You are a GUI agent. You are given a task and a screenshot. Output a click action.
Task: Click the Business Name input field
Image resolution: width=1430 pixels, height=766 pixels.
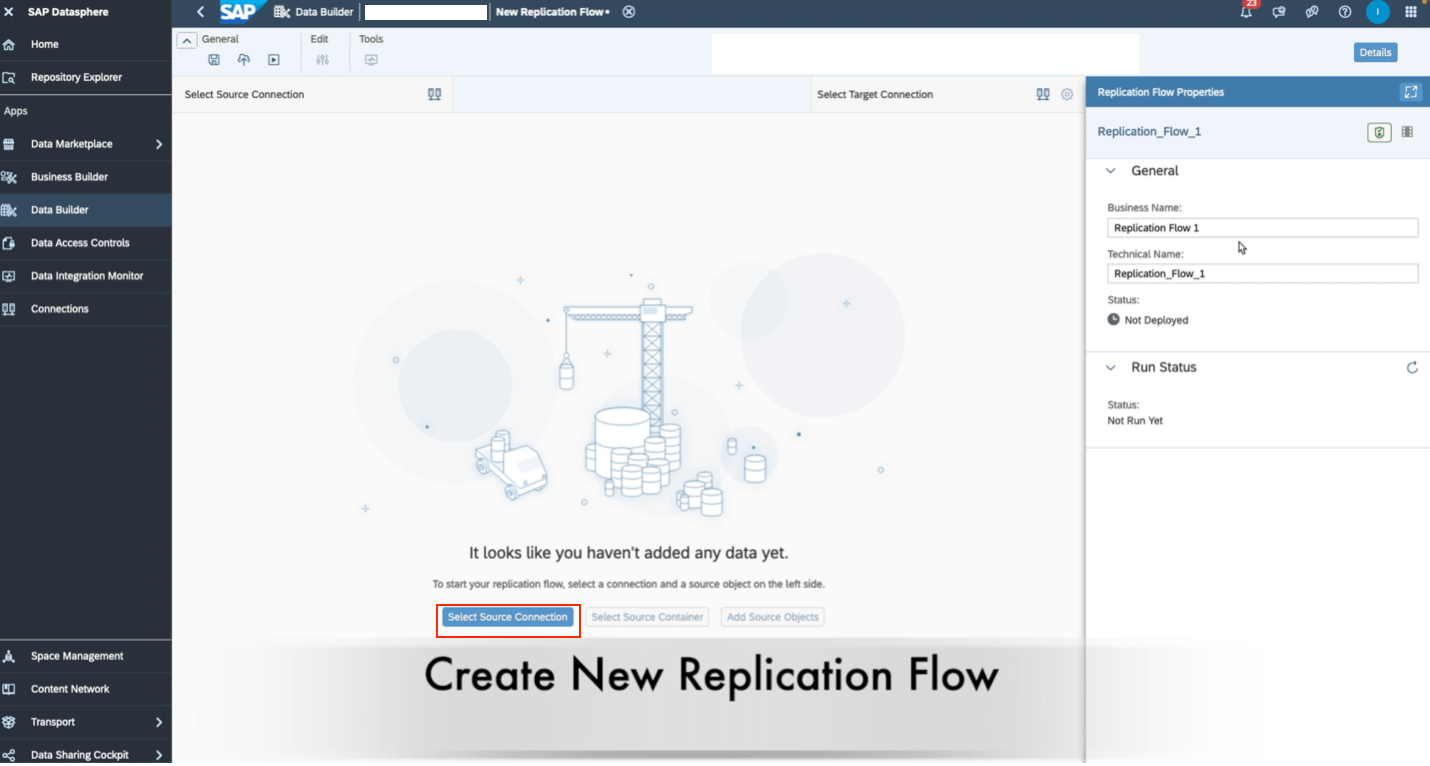point(1262,227)
